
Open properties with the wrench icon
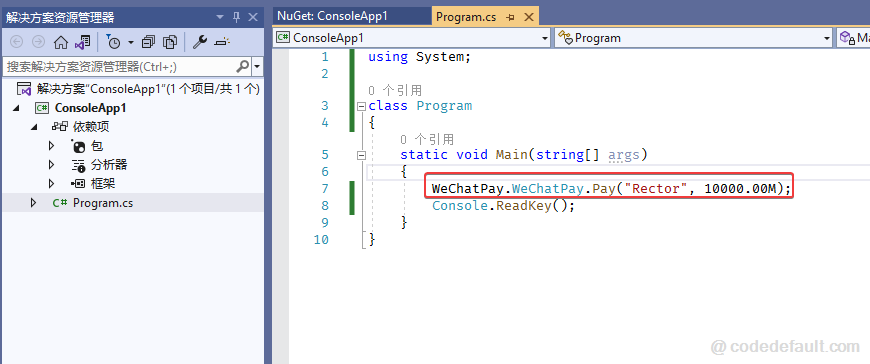pos(200,42)
